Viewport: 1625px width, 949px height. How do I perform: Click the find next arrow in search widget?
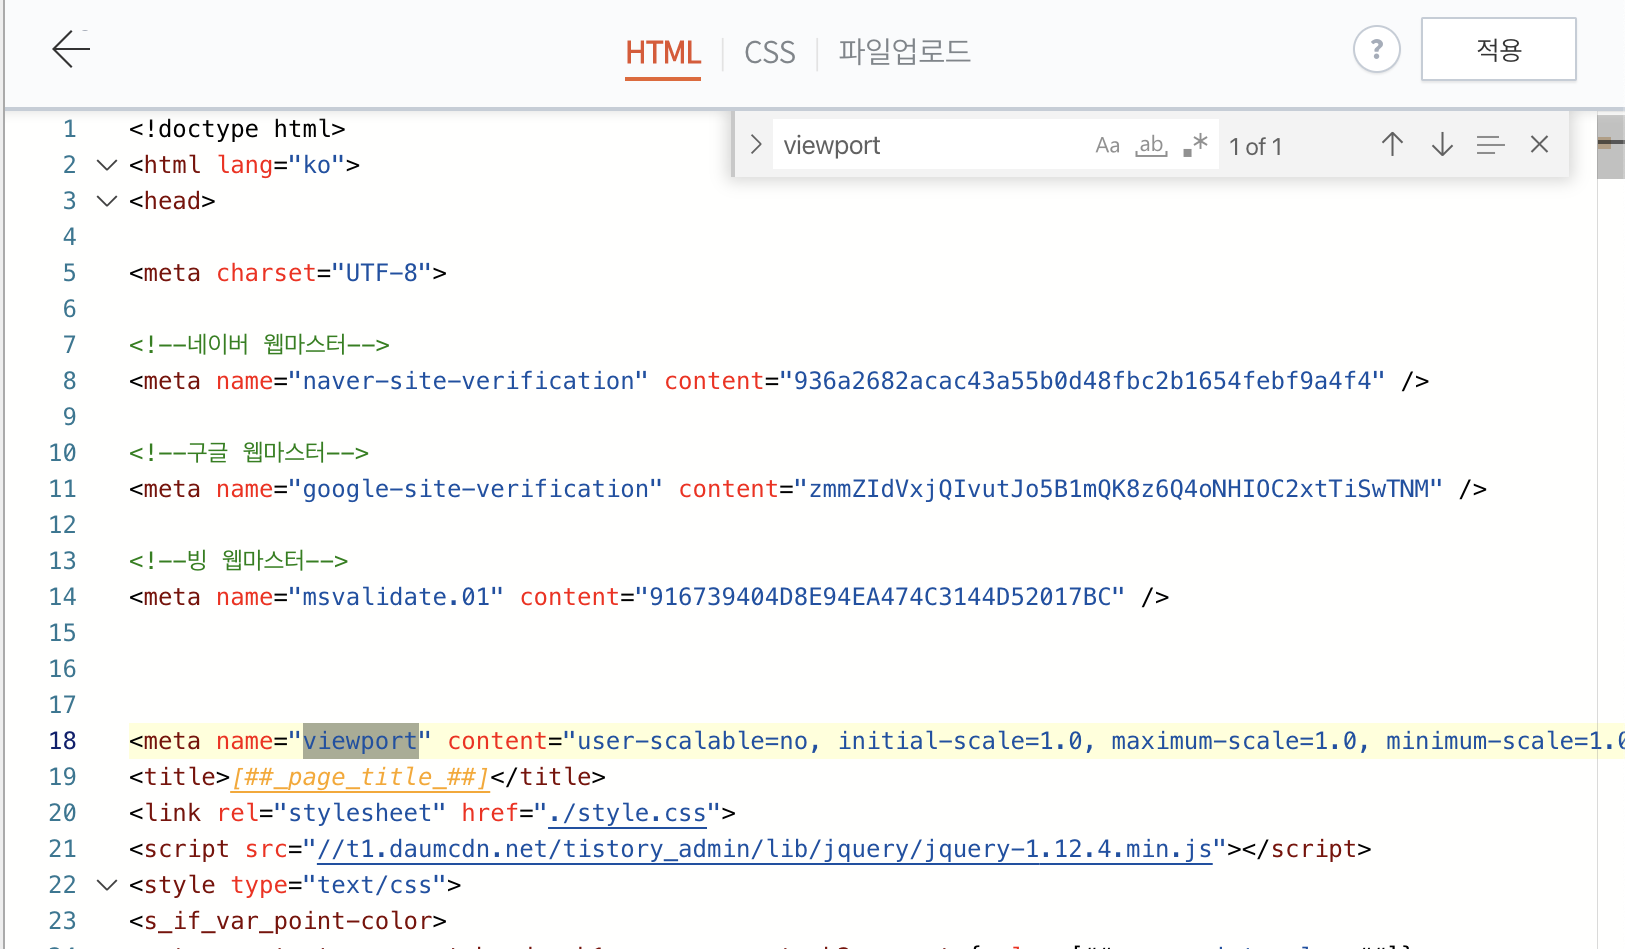1441,145
